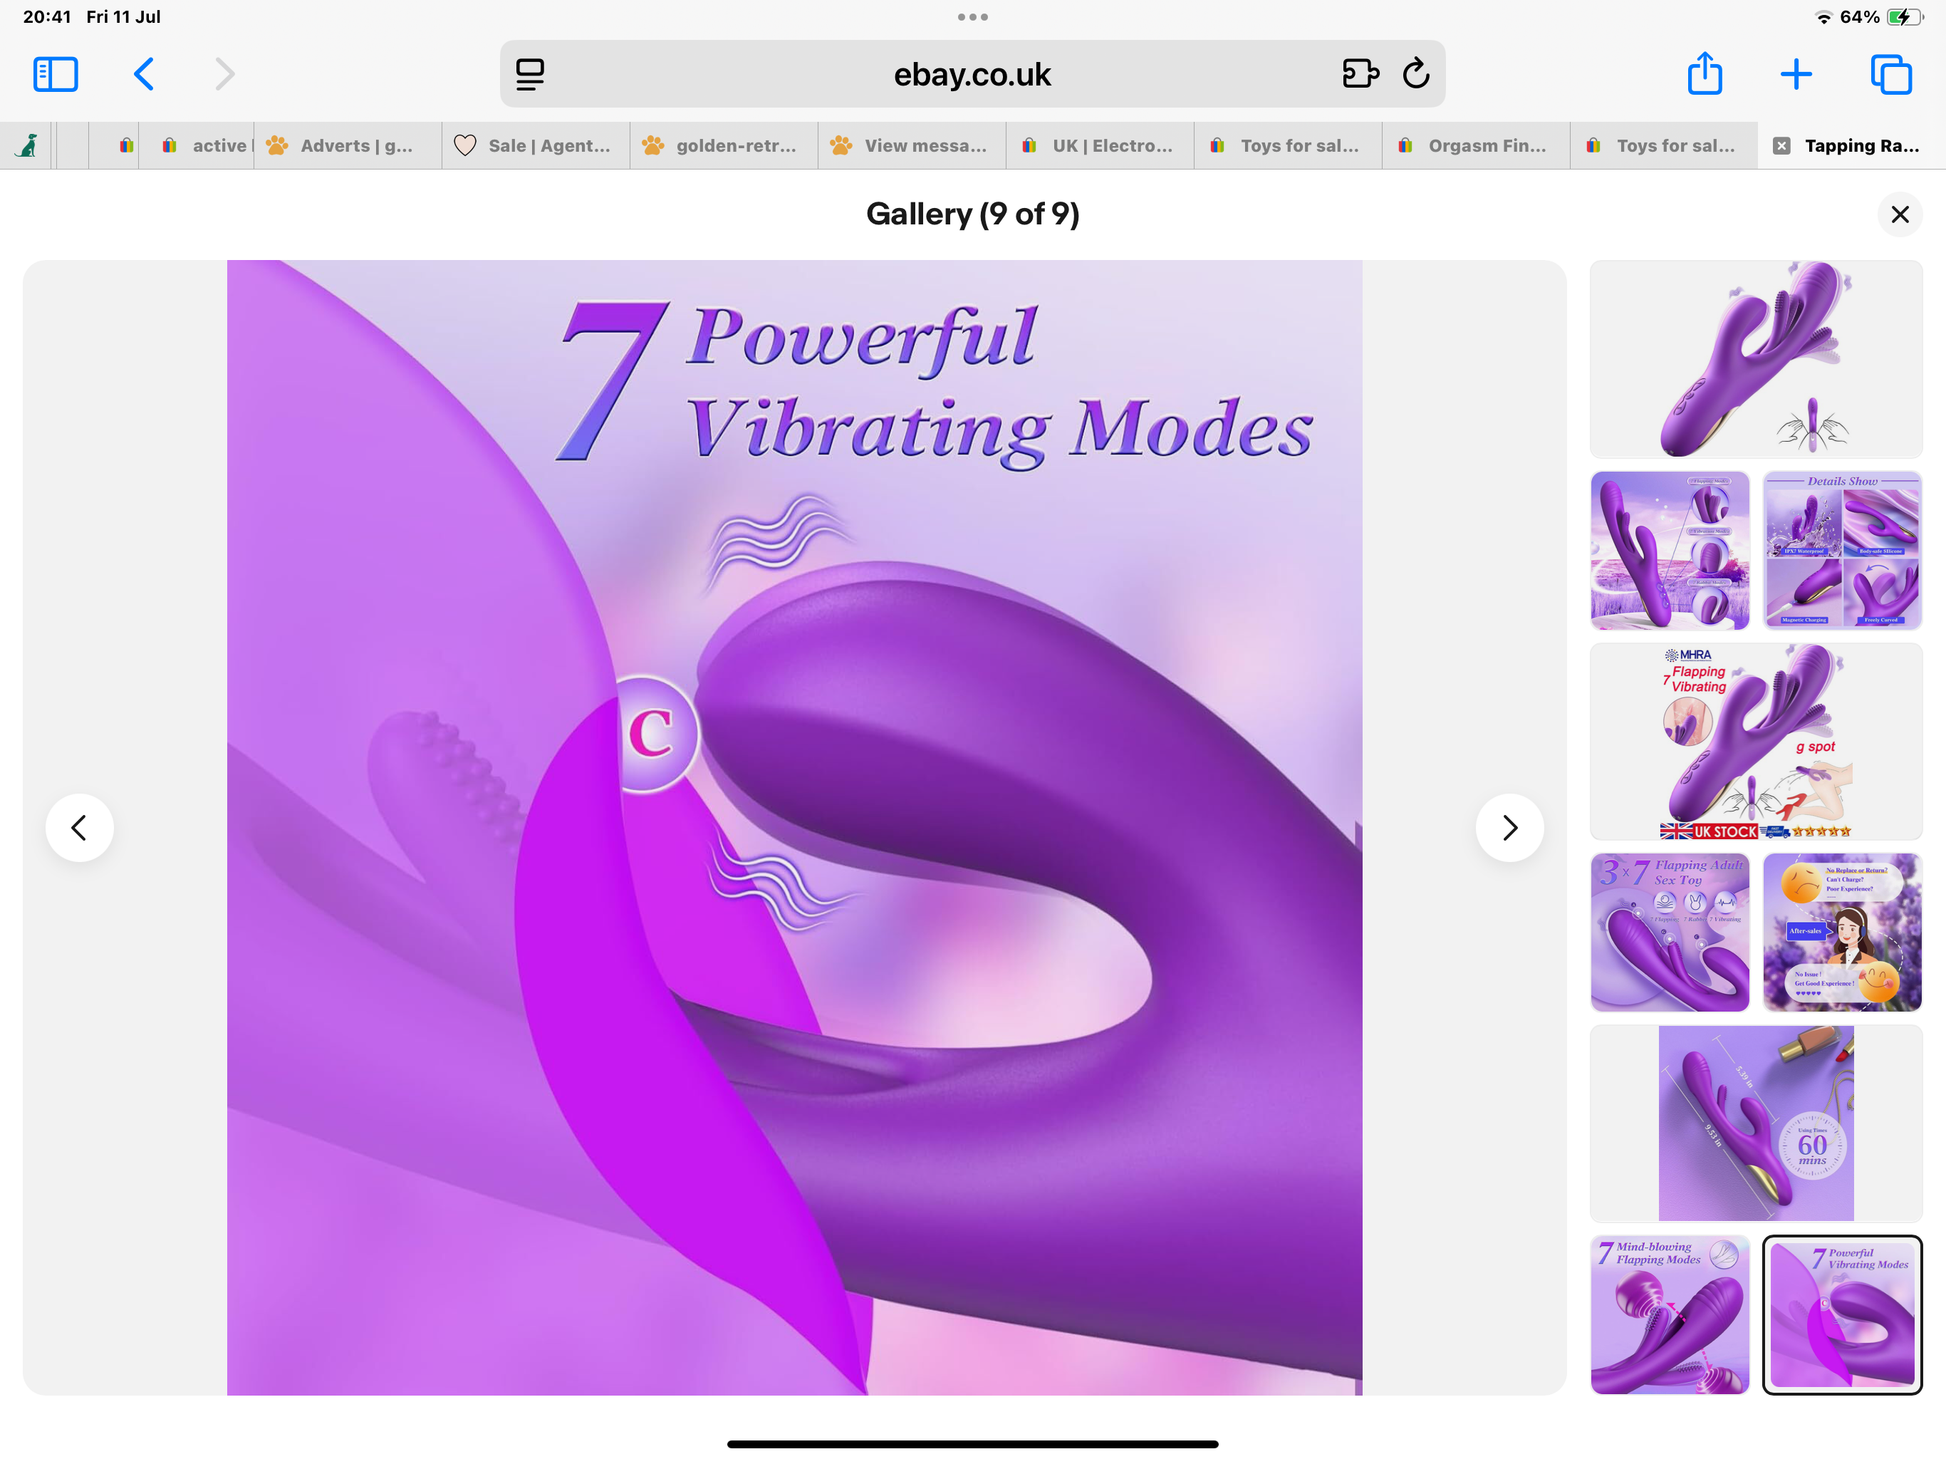Open the golden-retr tab
Screen dimensions: 1946x1459
(x=724, y=146)
